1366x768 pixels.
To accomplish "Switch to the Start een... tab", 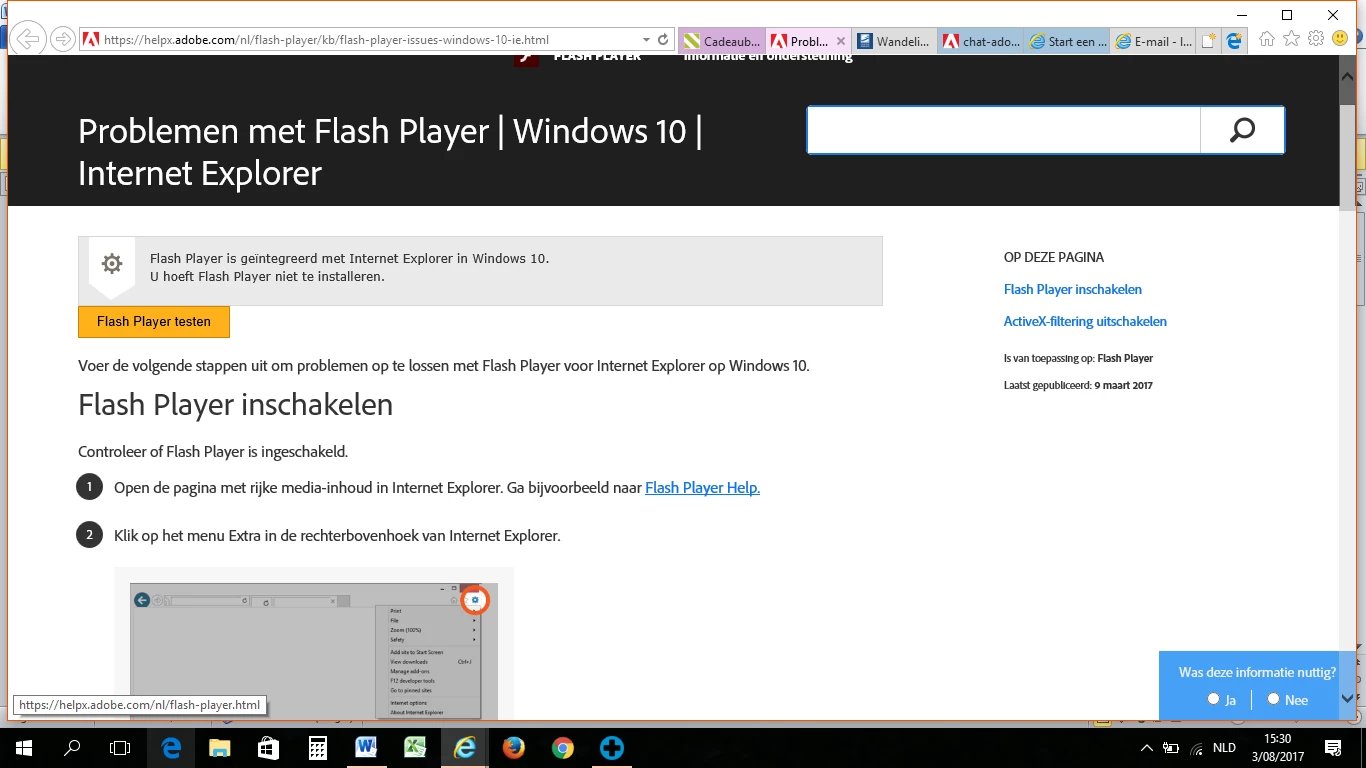I will pos(1067,41).
